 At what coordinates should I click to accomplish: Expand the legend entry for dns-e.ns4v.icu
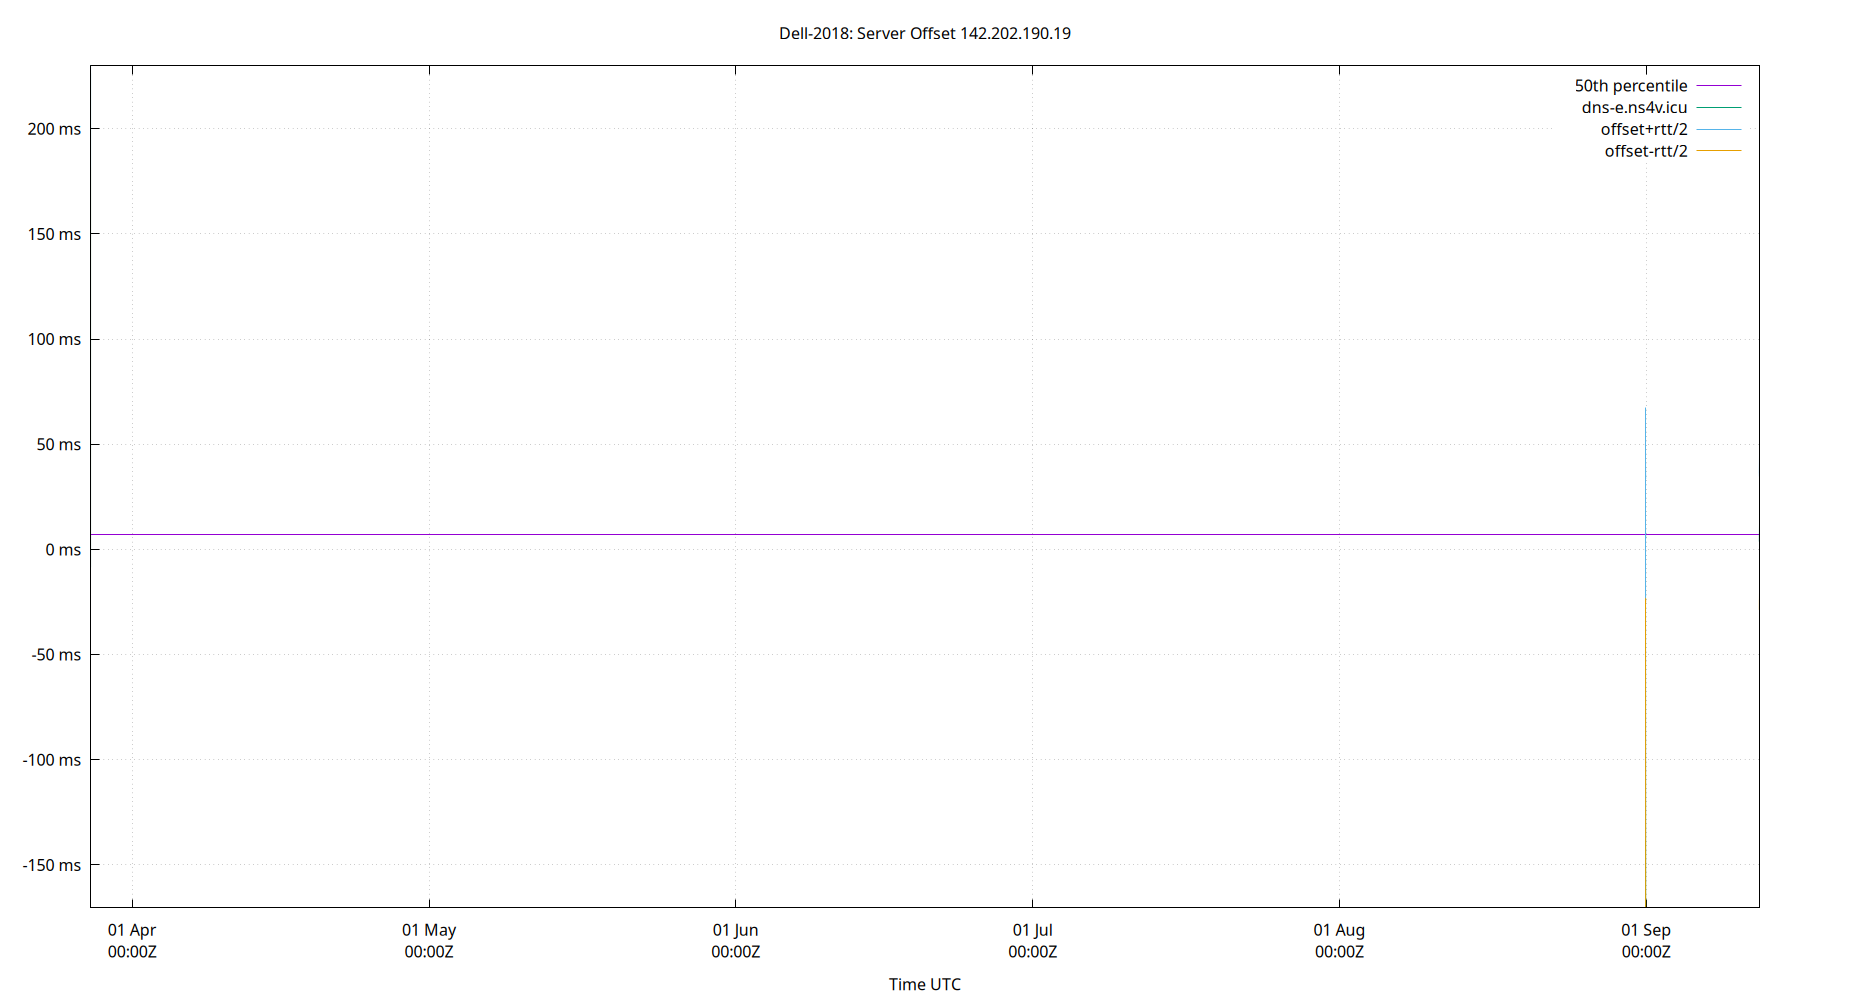[x=1635, y=107]
